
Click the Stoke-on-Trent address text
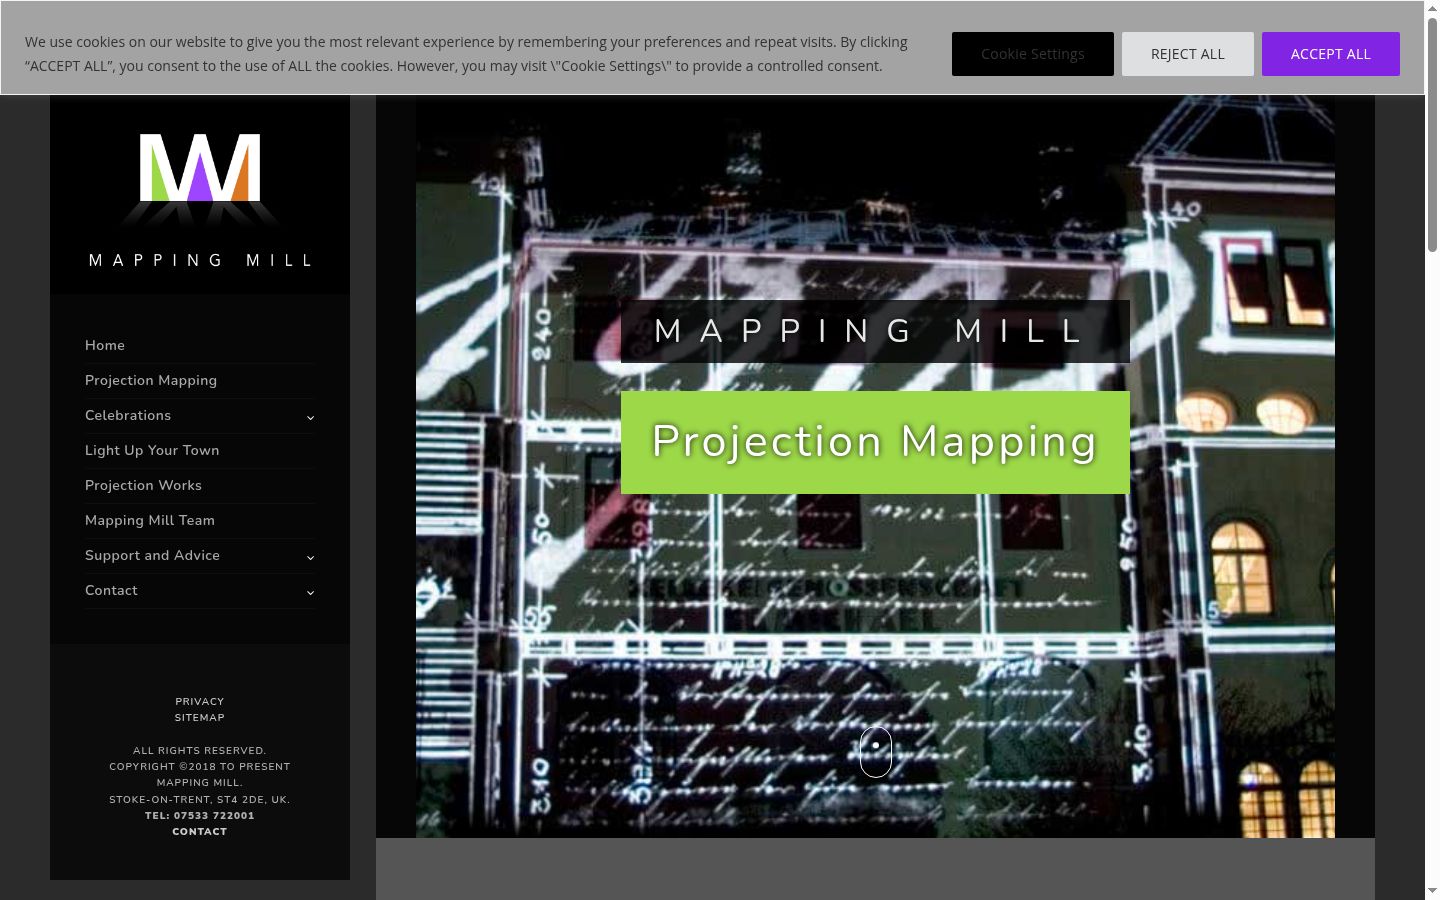coord(200,800)
